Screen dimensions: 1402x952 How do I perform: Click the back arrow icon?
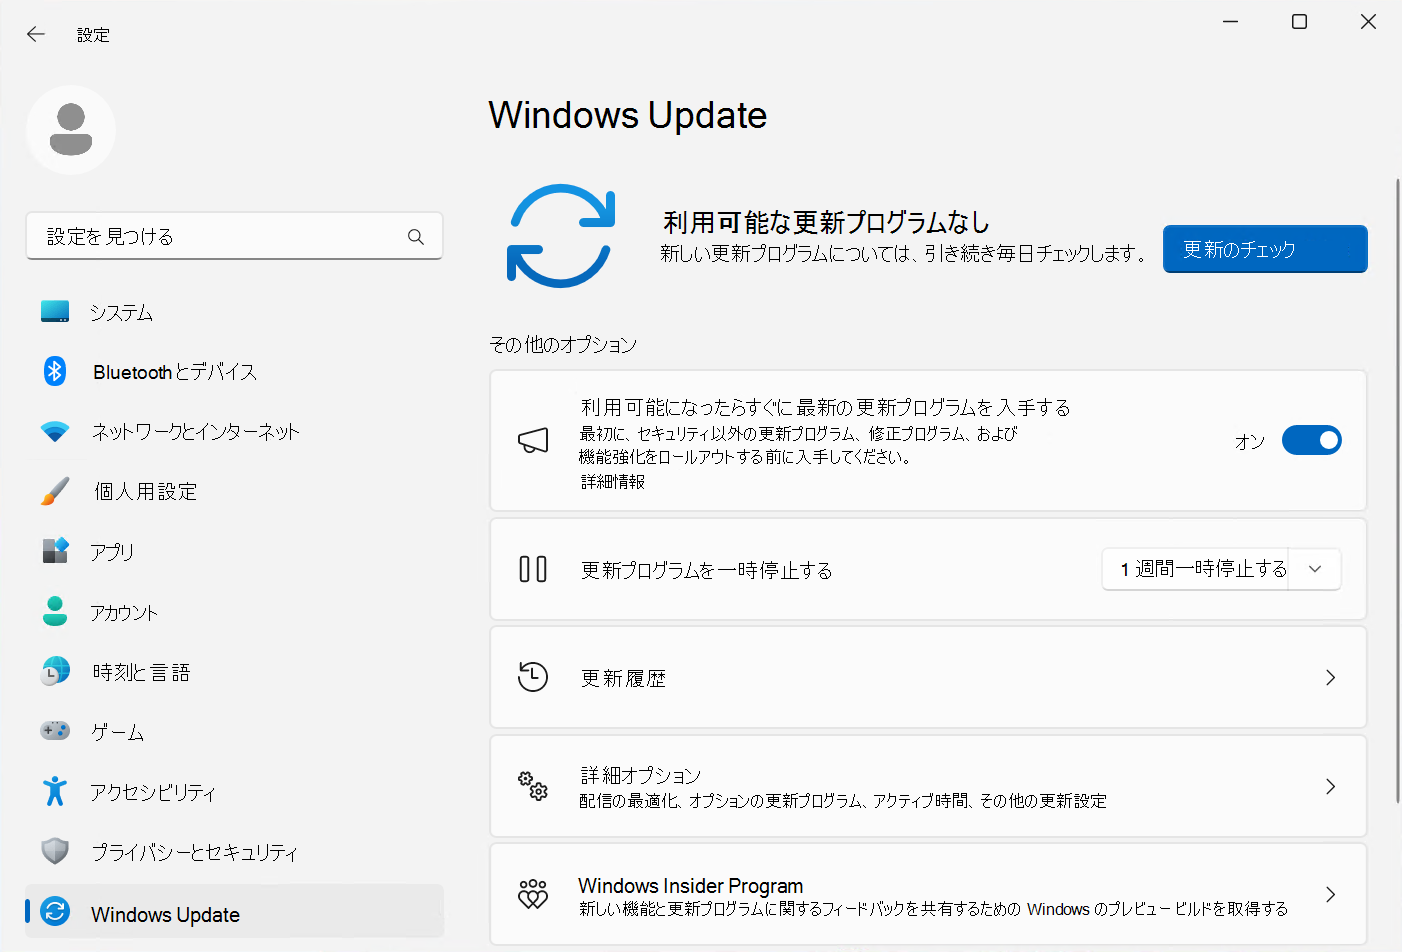coord(36,34)
